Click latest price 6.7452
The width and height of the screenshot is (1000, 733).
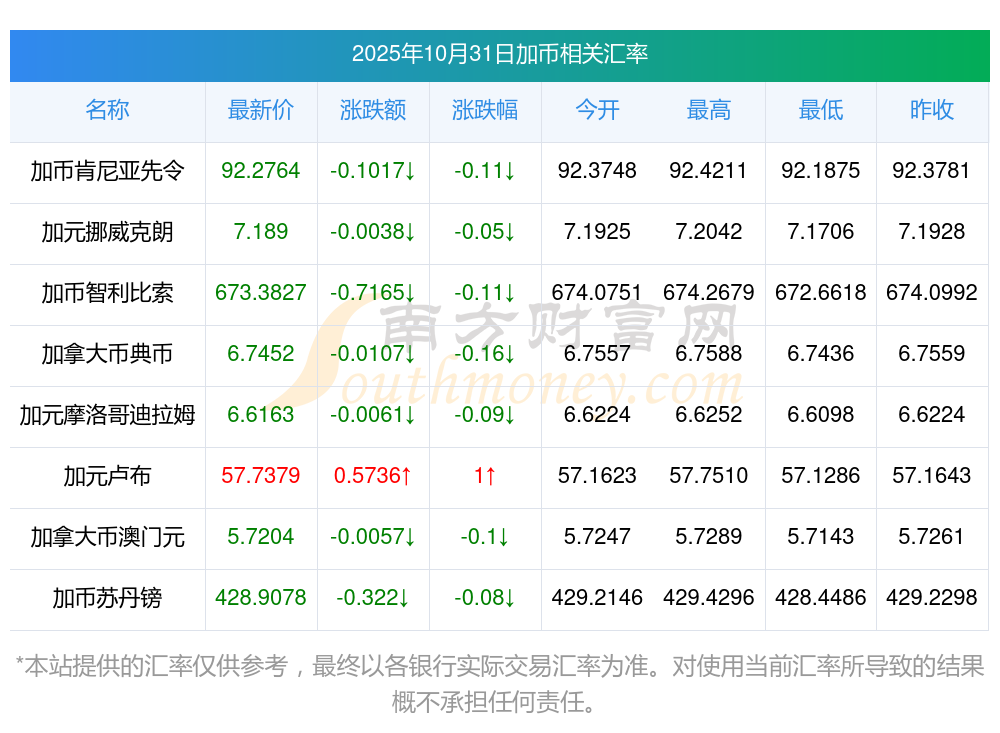tap(261, 353)
